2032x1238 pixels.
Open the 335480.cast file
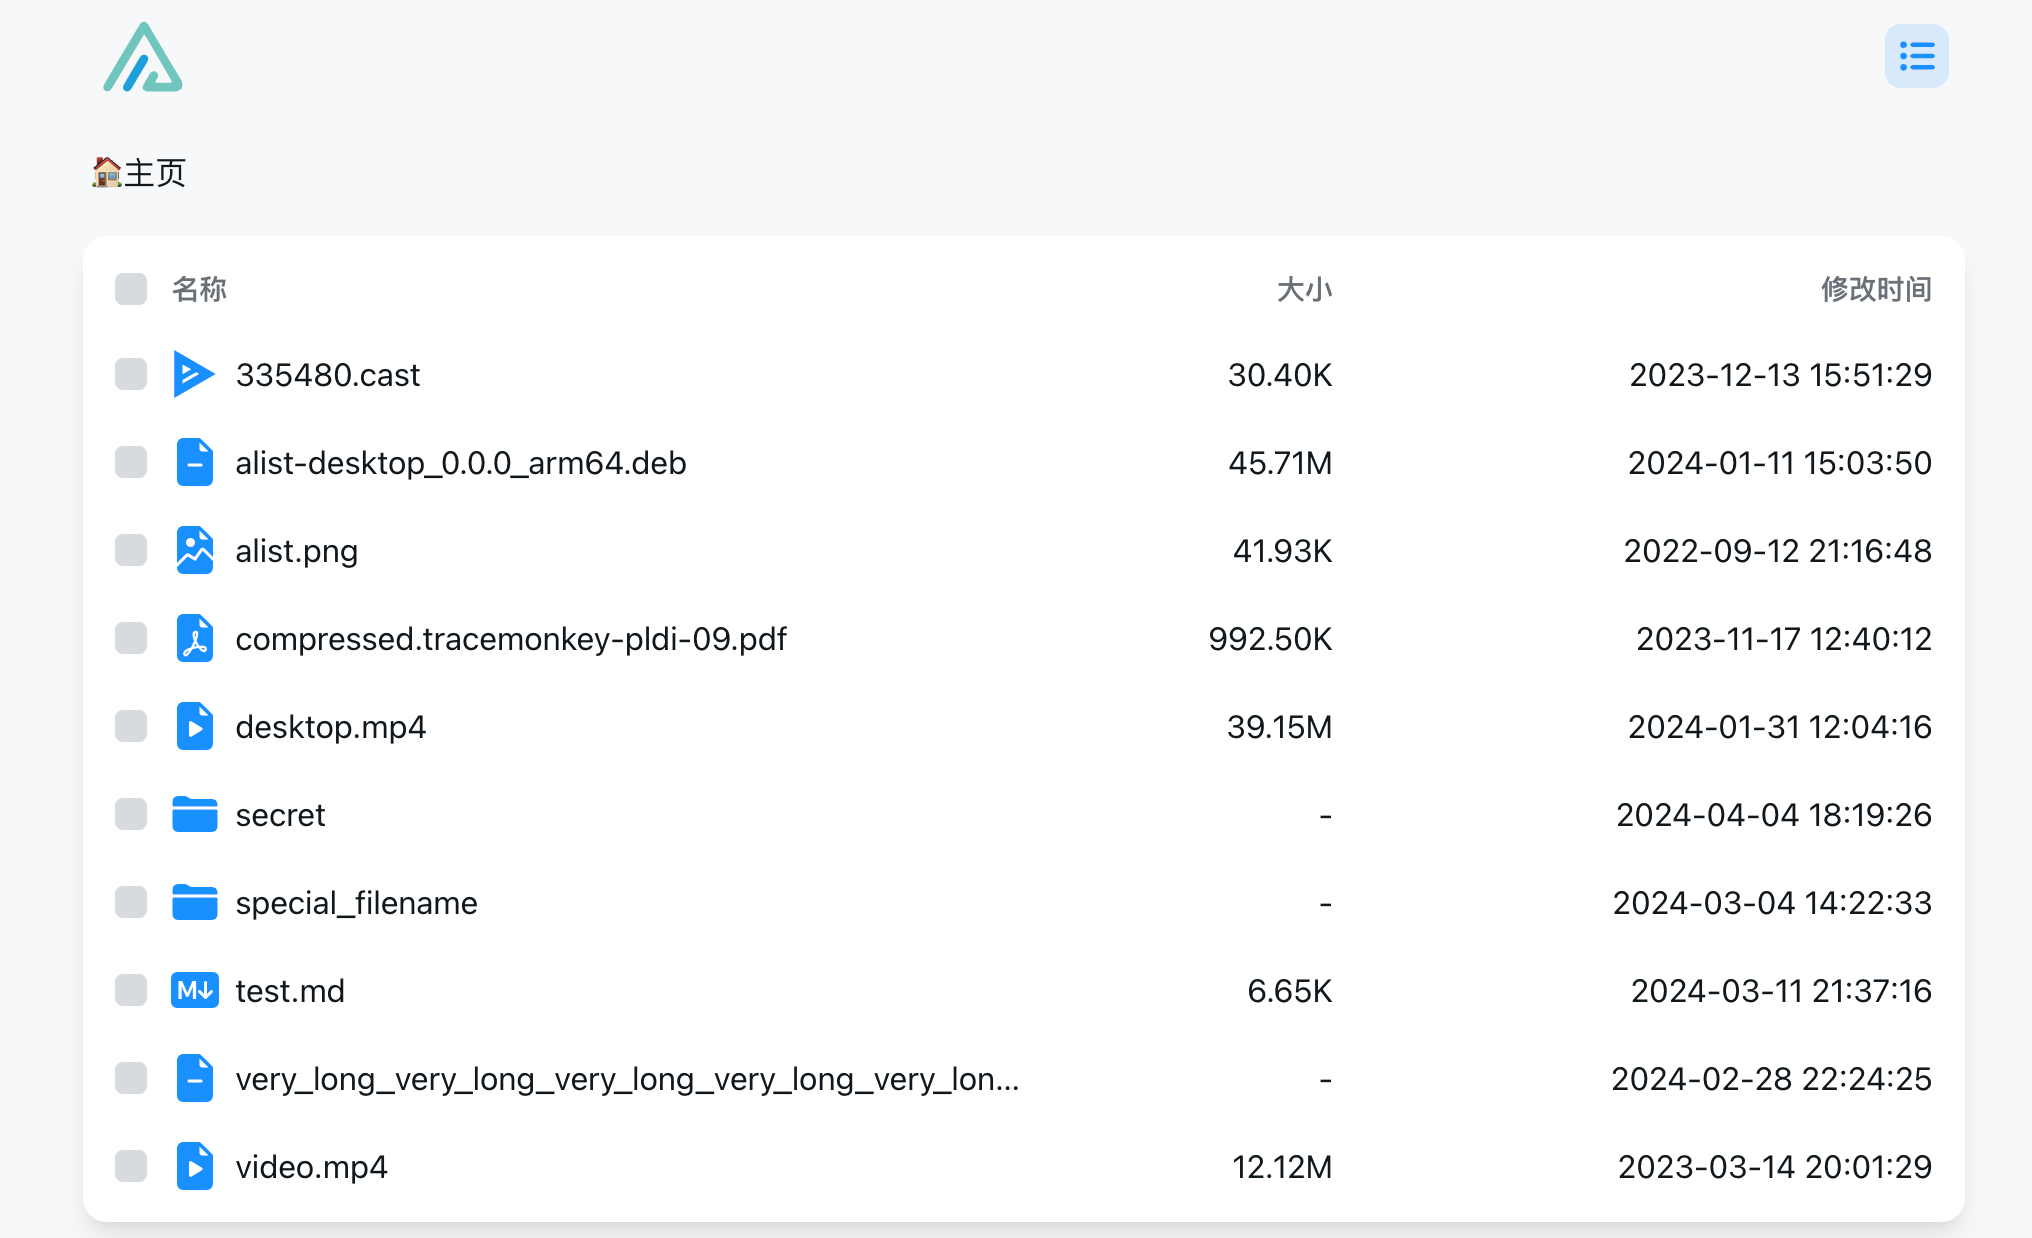328,375
